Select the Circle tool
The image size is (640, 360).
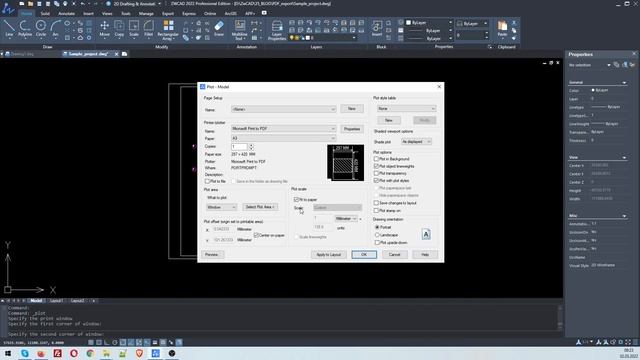(41, 29)
